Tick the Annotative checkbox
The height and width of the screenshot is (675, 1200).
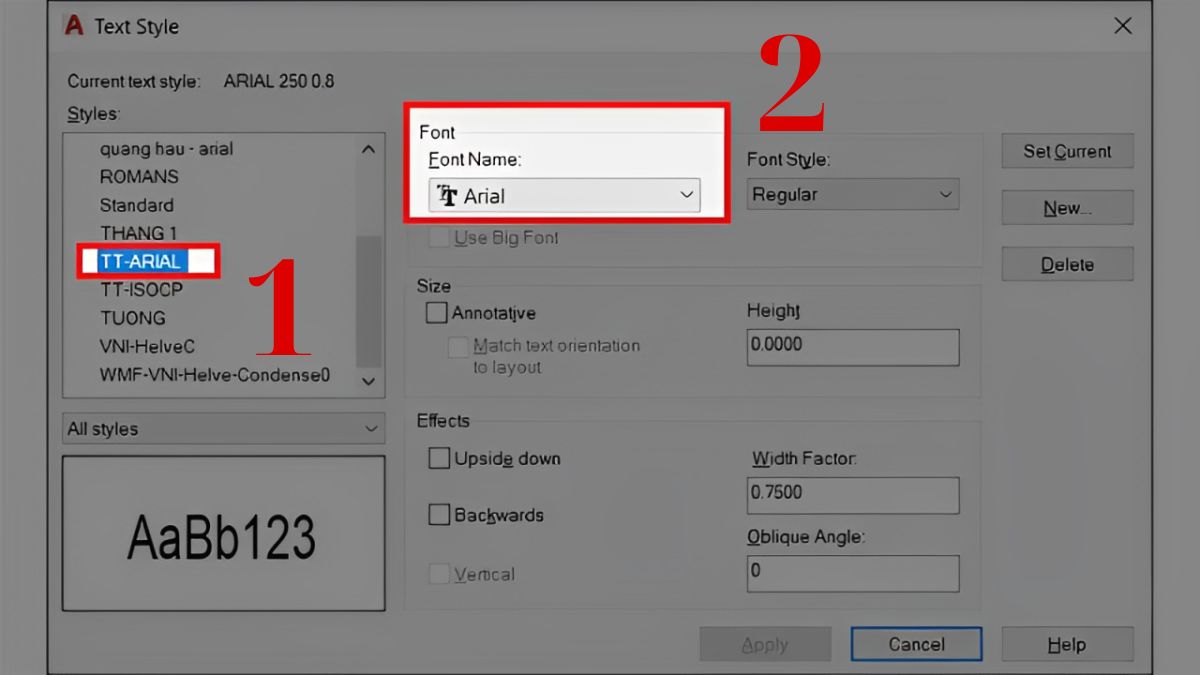pos(436,313)
